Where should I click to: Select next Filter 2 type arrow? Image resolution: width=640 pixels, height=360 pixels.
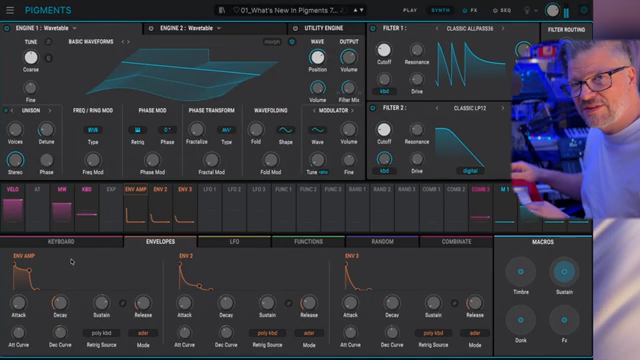[x=503, y=108]
